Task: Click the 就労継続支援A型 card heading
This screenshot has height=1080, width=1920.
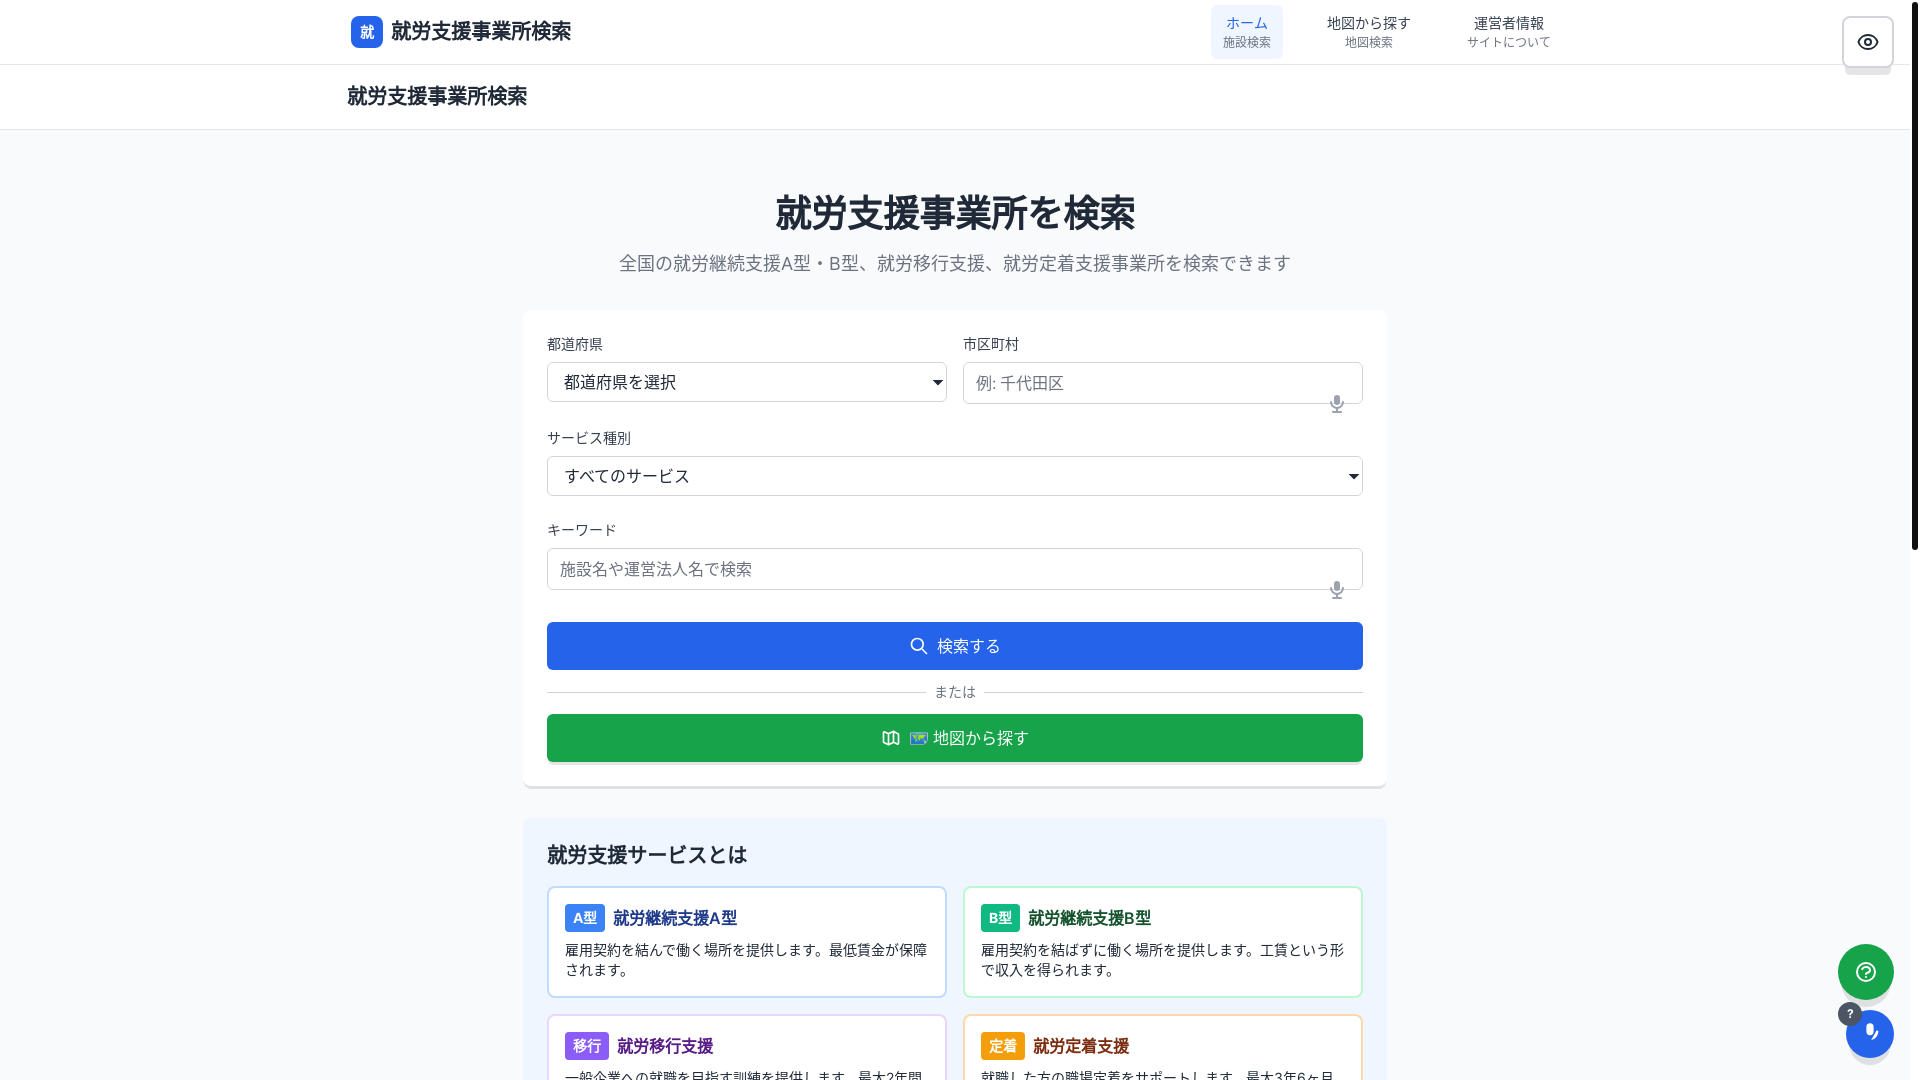Action: (675, 918)
